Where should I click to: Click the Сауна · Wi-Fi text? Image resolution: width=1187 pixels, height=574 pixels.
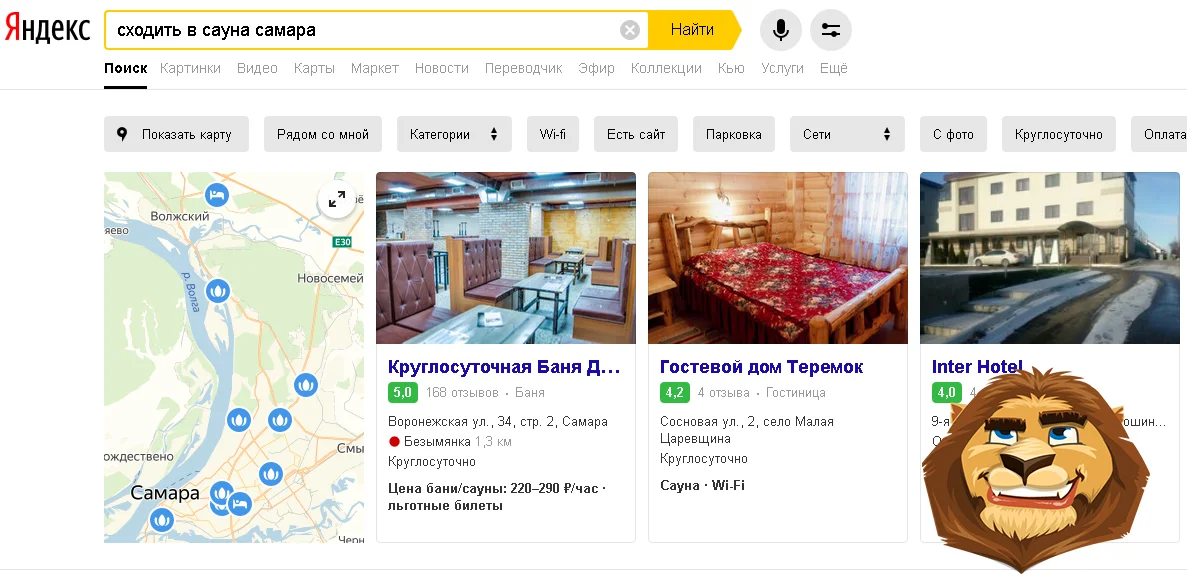tap(703, 485)
